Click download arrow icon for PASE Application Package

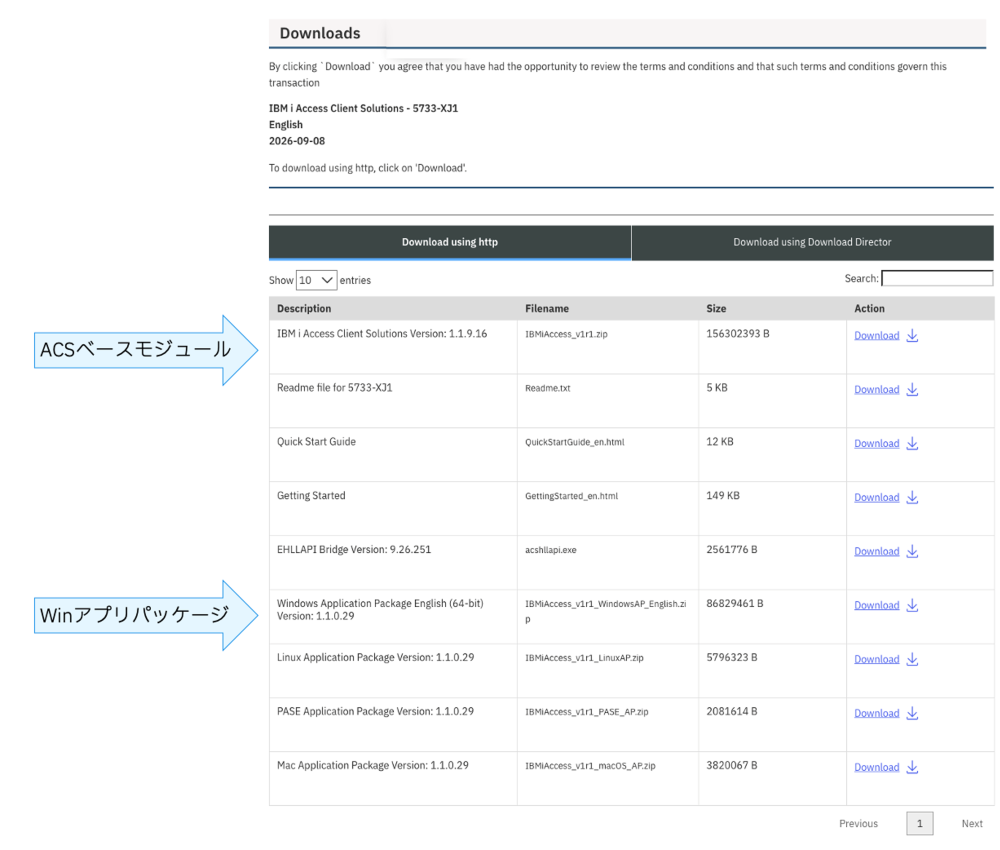(912, 713)
